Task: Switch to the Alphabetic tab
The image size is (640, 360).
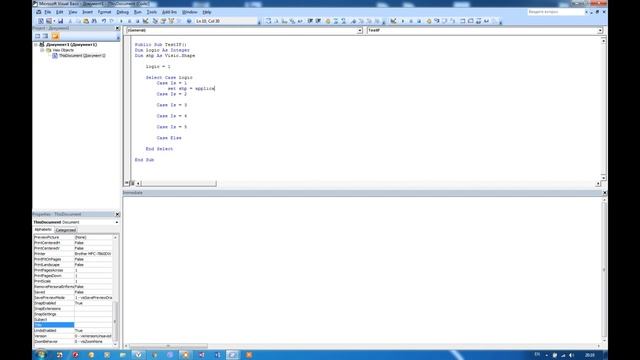Action: (x=43, y=230)
